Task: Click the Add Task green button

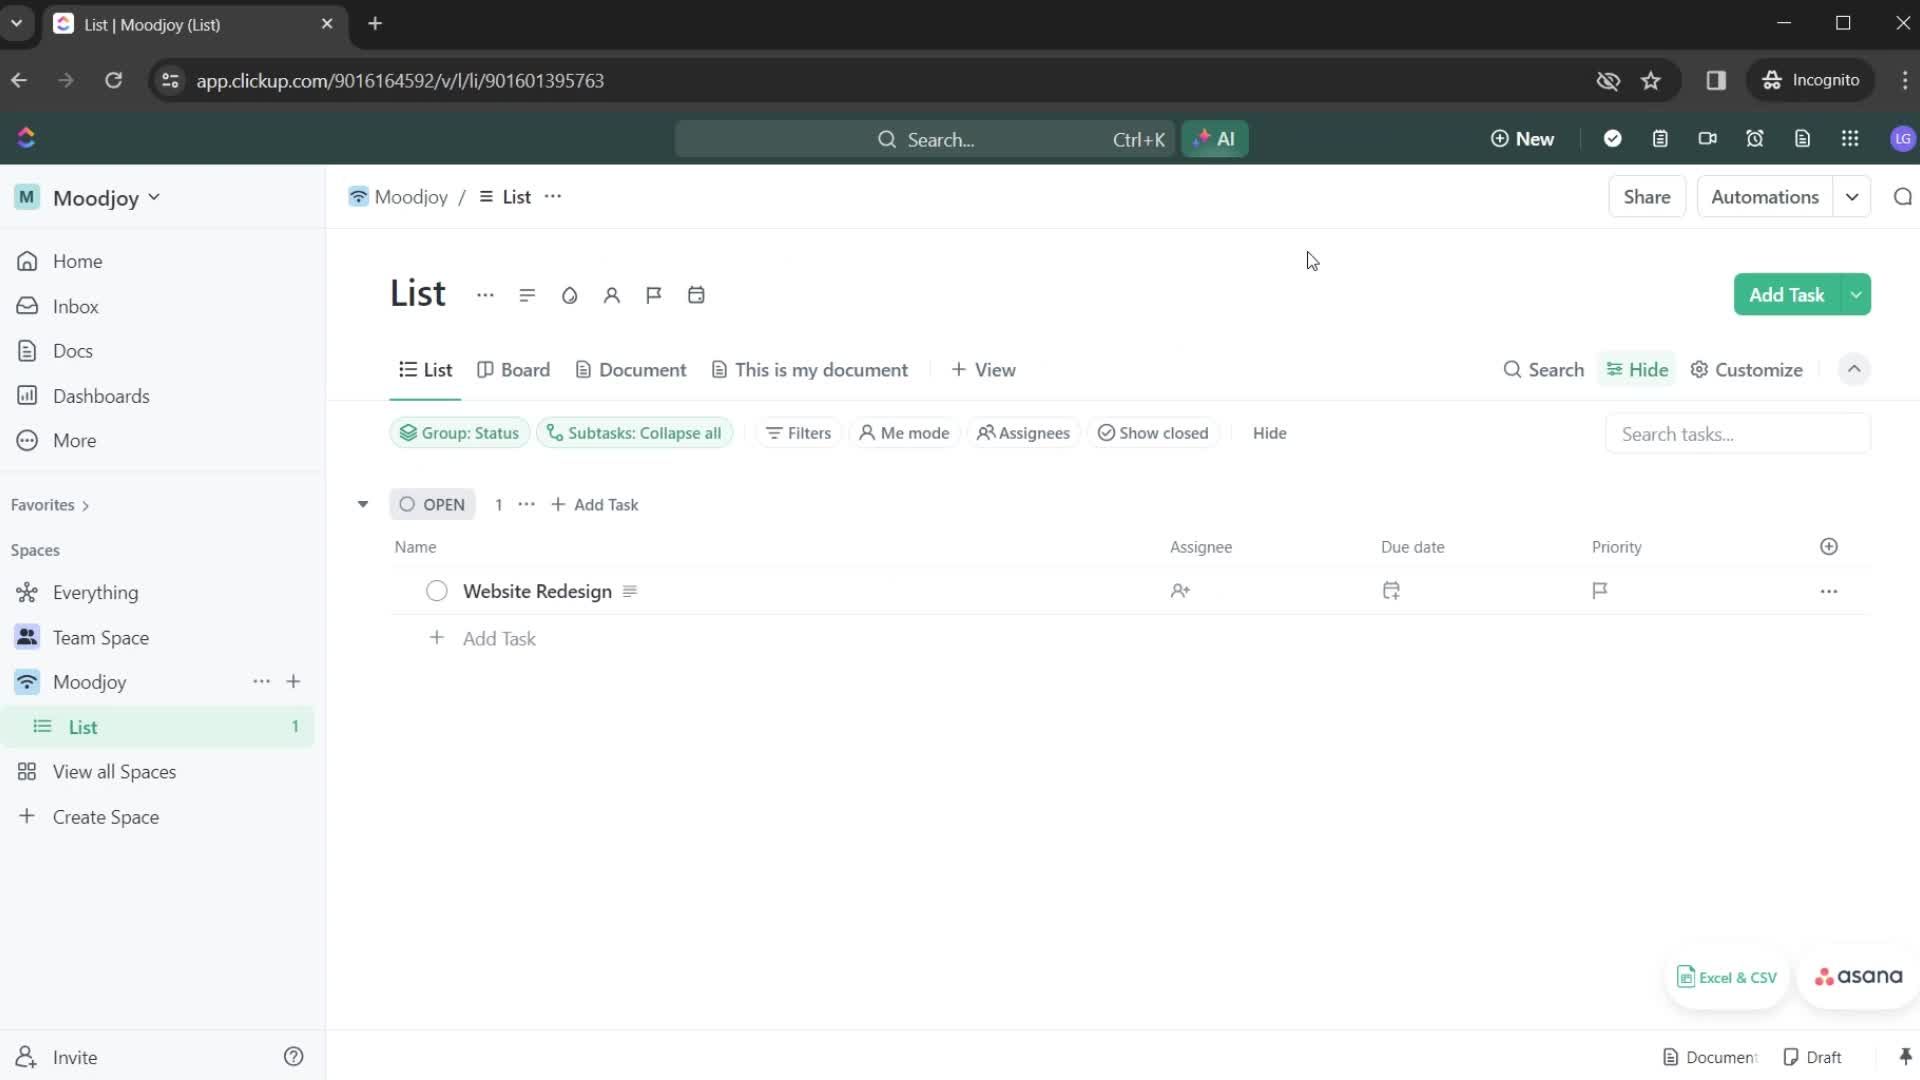Action: tap(1787, 294)
